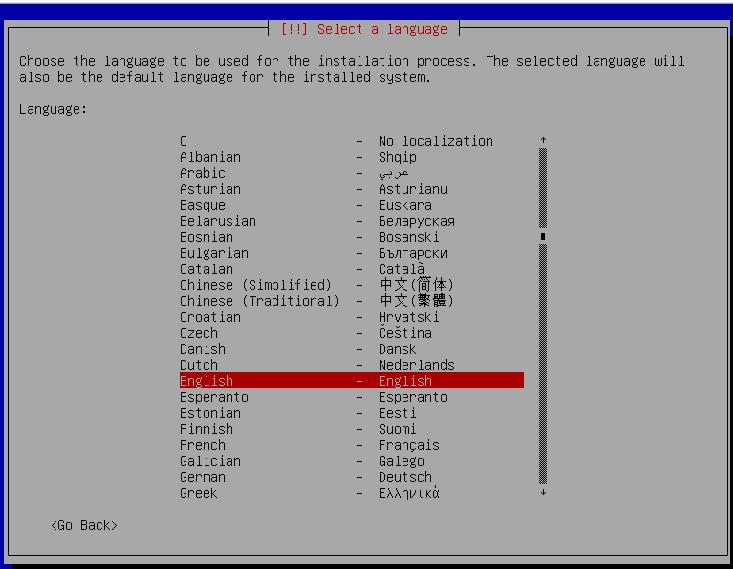Select Catalan (Català)

pos(352,269)
